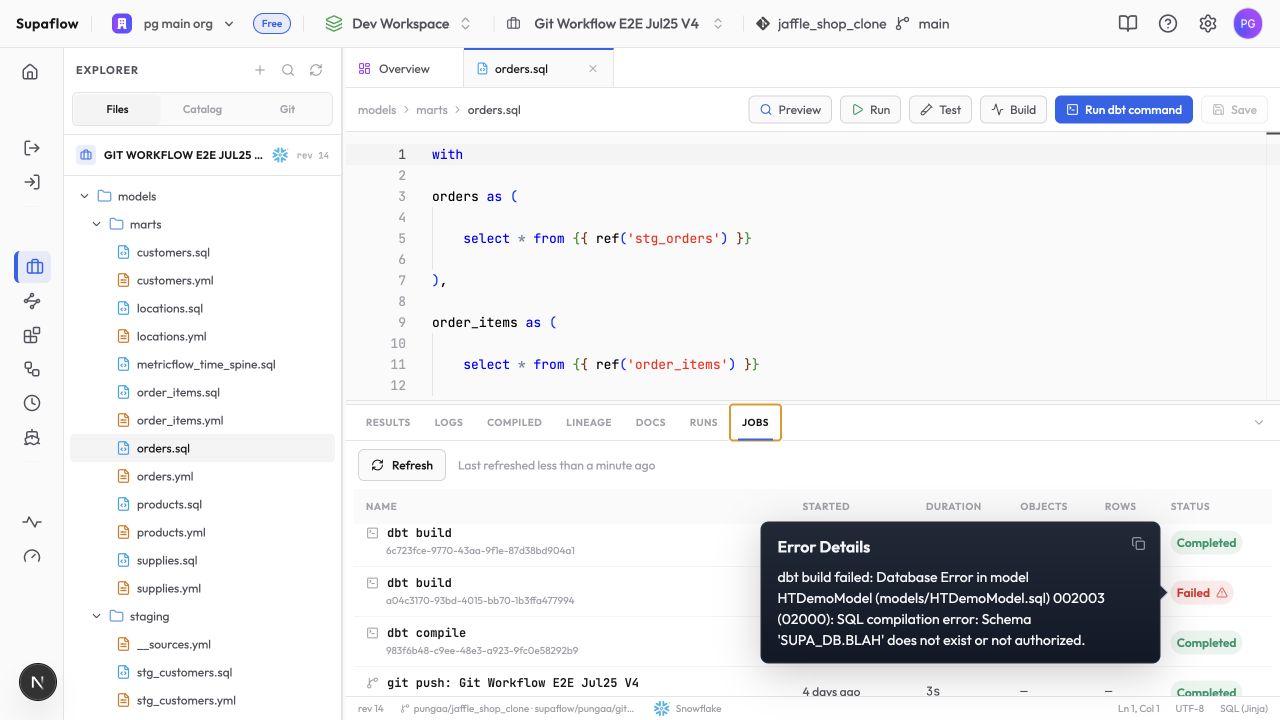Open the pg main org switcher dropdown
This screenshot has height=720, width=1280.
172,23
